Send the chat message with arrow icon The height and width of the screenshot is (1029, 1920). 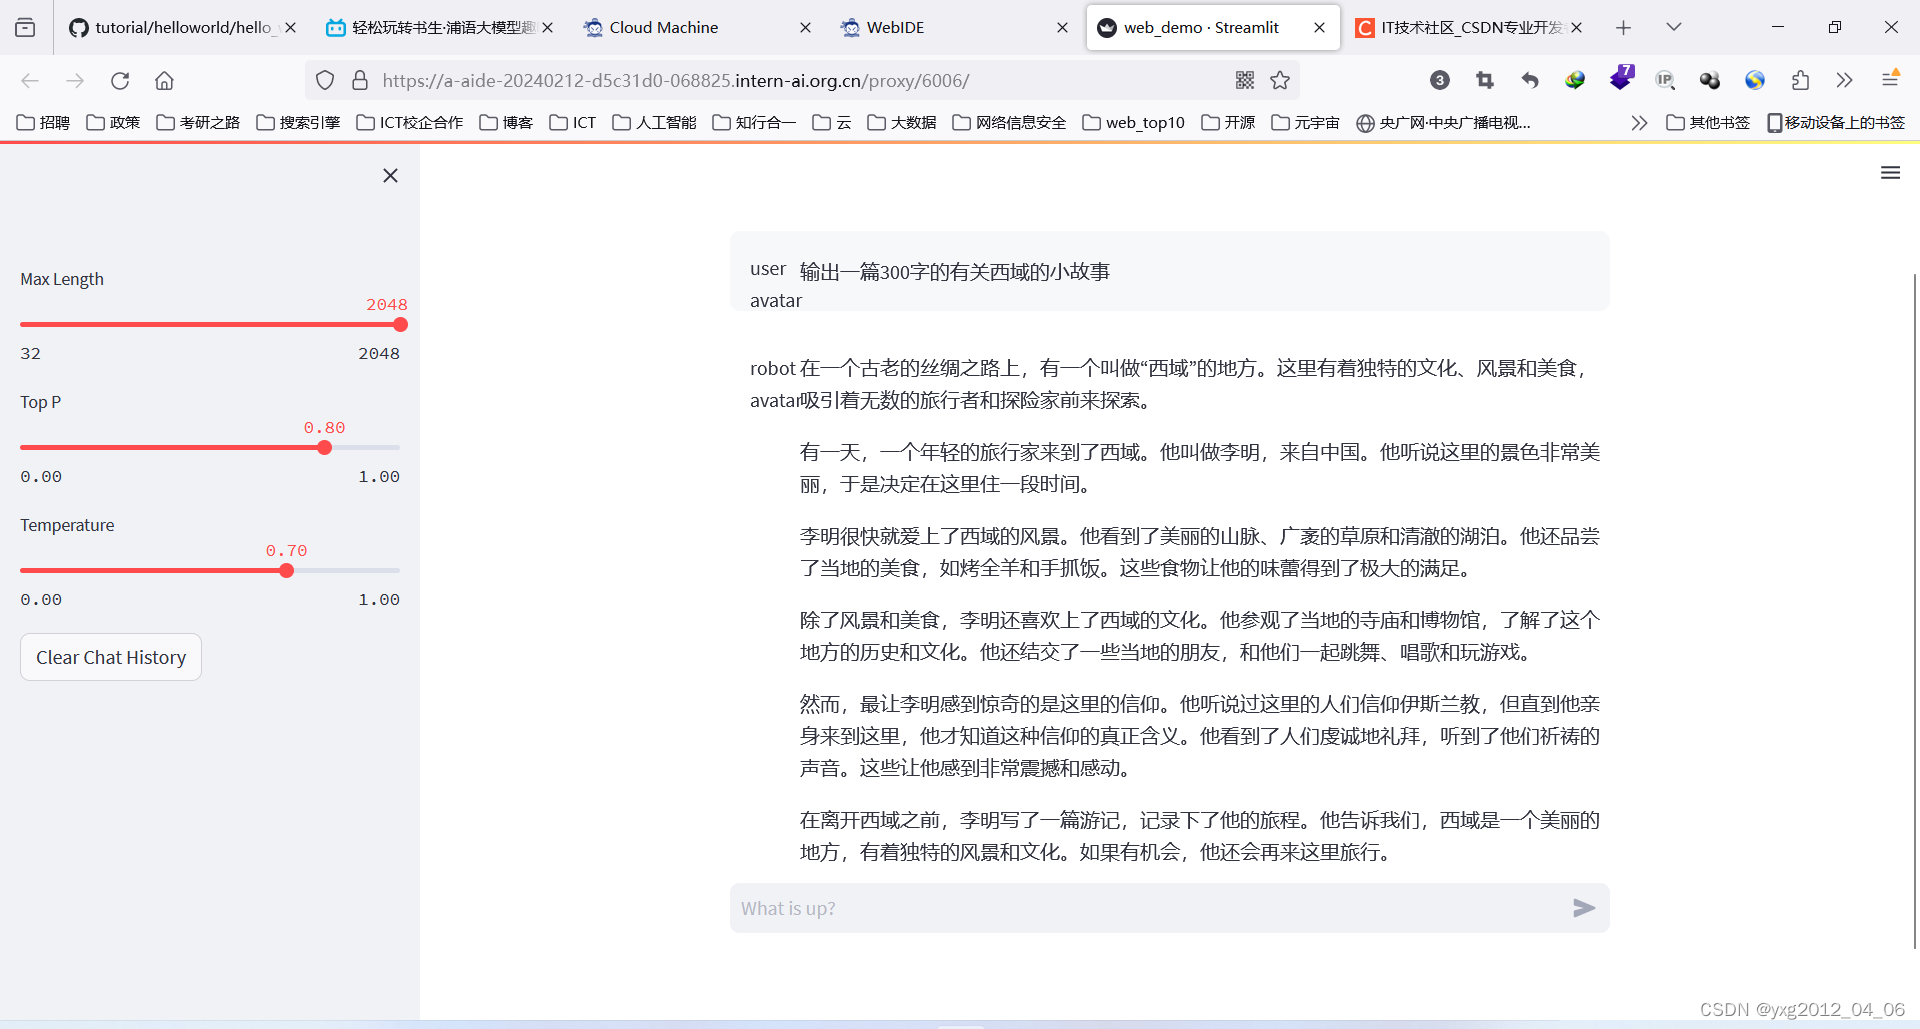pos(1584,908)
